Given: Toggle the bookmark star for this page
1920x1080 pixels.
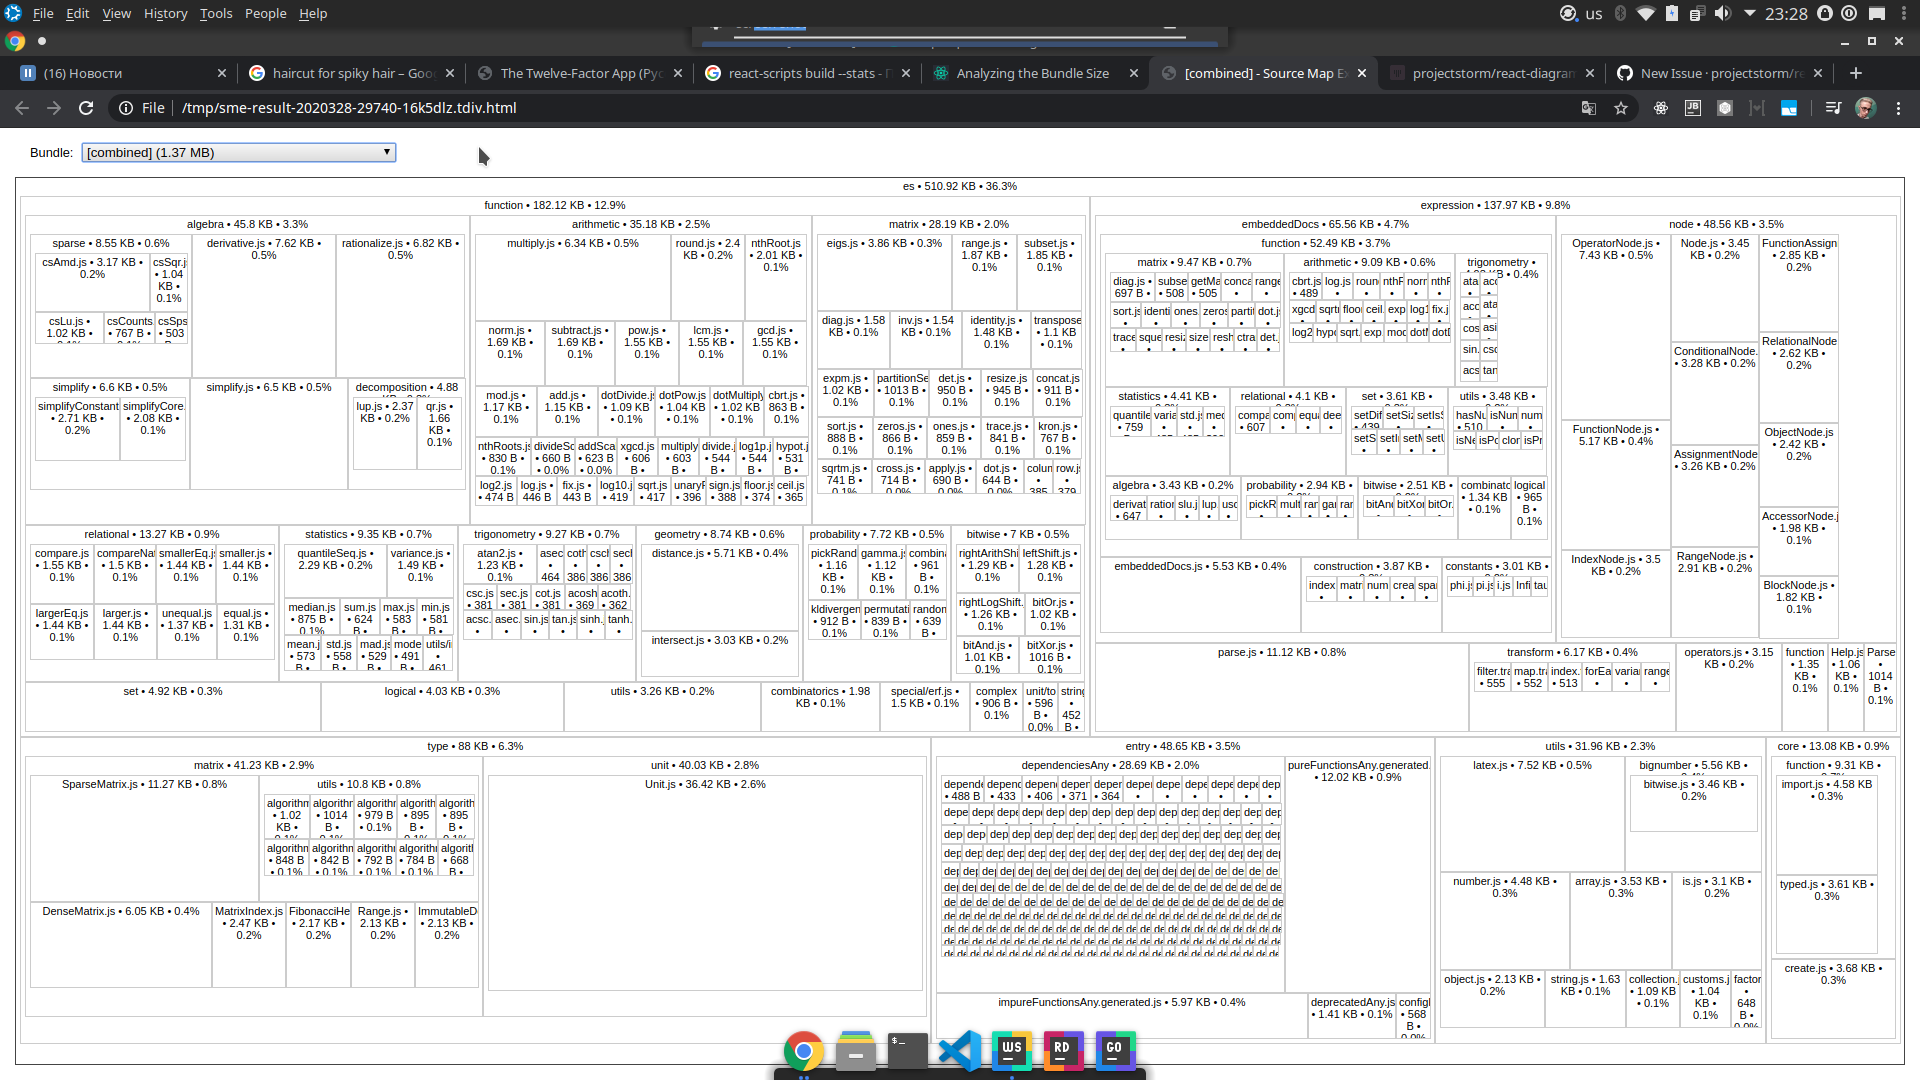Looking at the screenshot, I should [1621, 107].
